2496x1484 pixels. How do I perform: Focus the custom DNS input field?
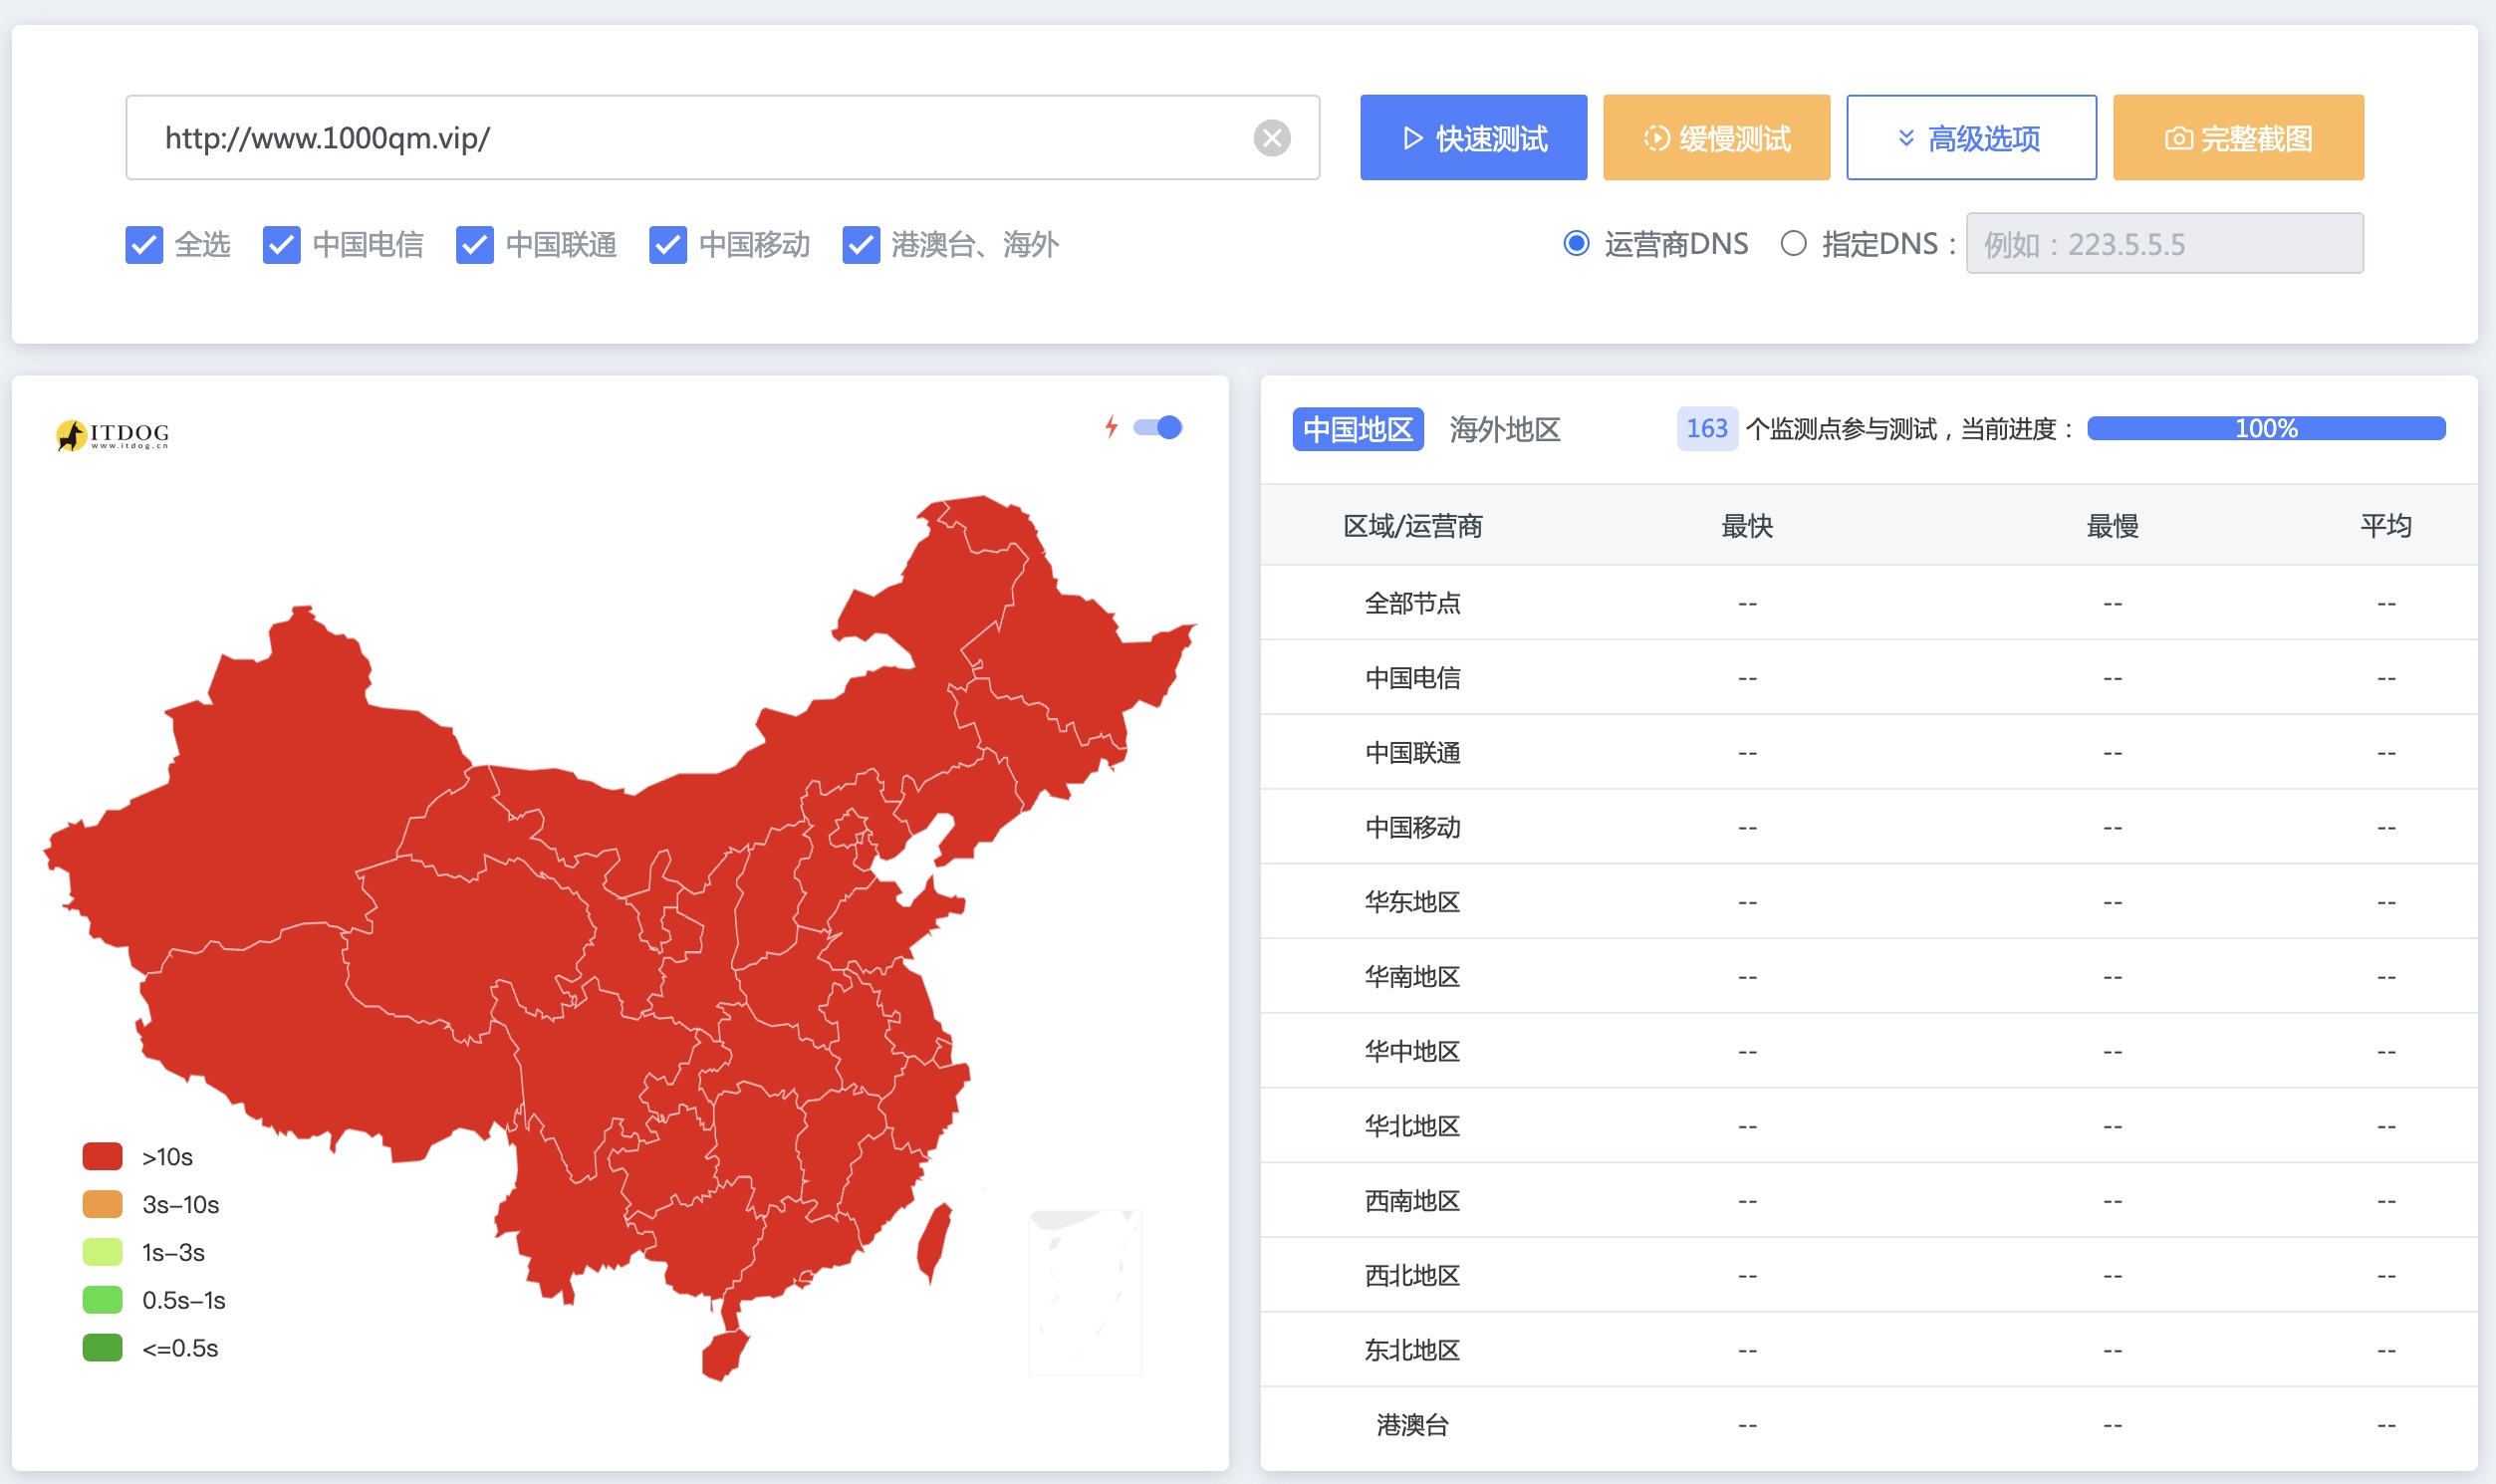tap(2164, 243)
